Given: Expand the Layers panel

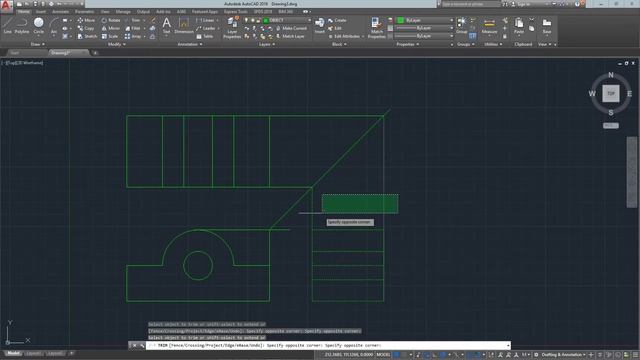Looking at the screenshot, I should click(x=267, y=44).
